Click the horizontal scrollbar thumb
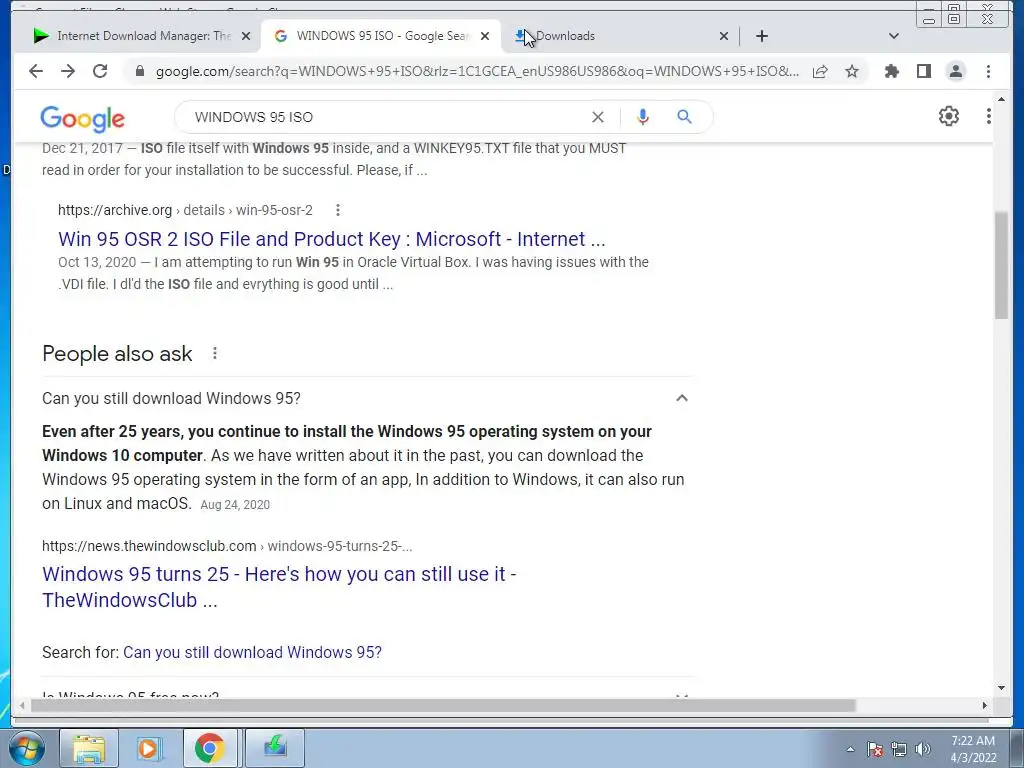 coord(443,705)
